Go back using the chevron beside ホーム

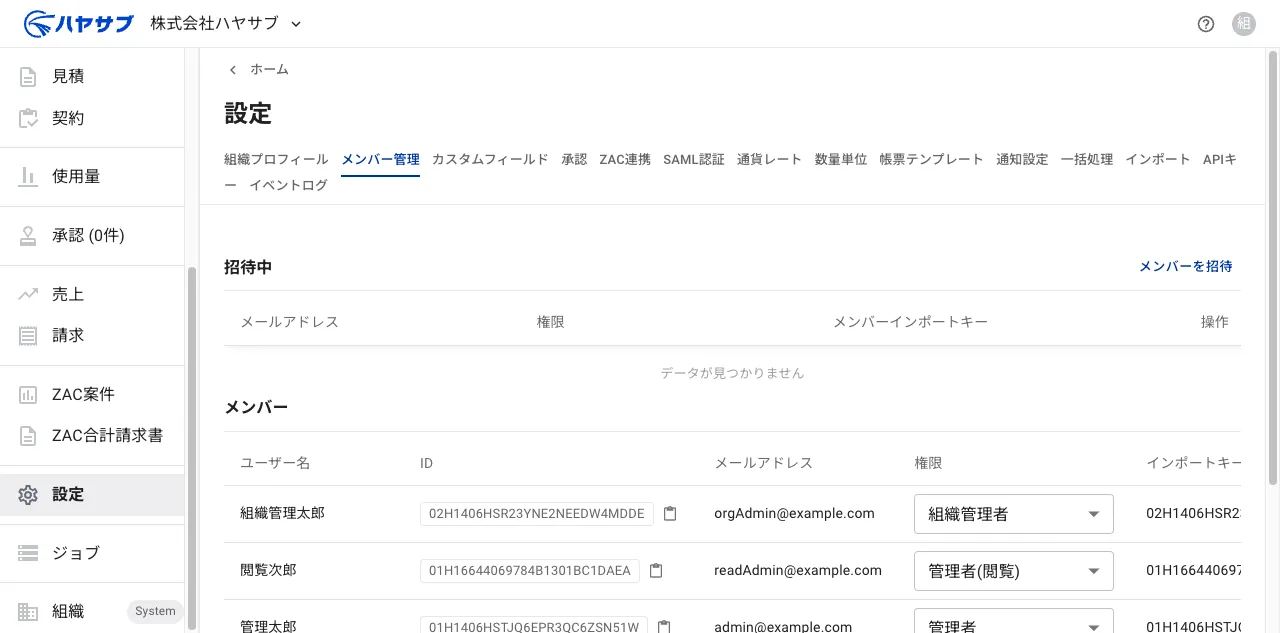(233, 70)
